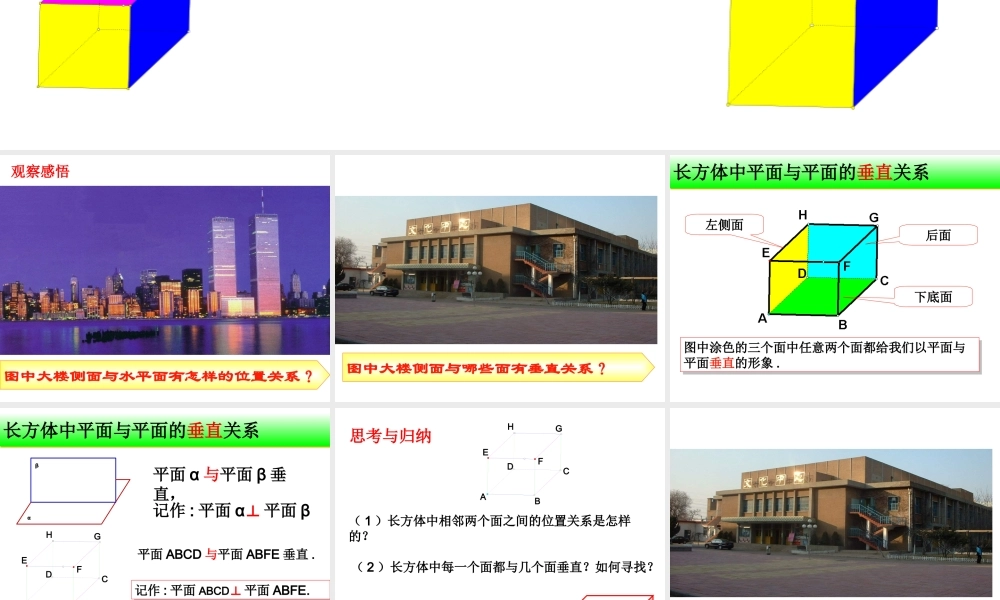The height and width of the screenshot is (600, 1000).
Task: Click question (1) about adjacent cuboid faces
Action: tap(494, 528)
